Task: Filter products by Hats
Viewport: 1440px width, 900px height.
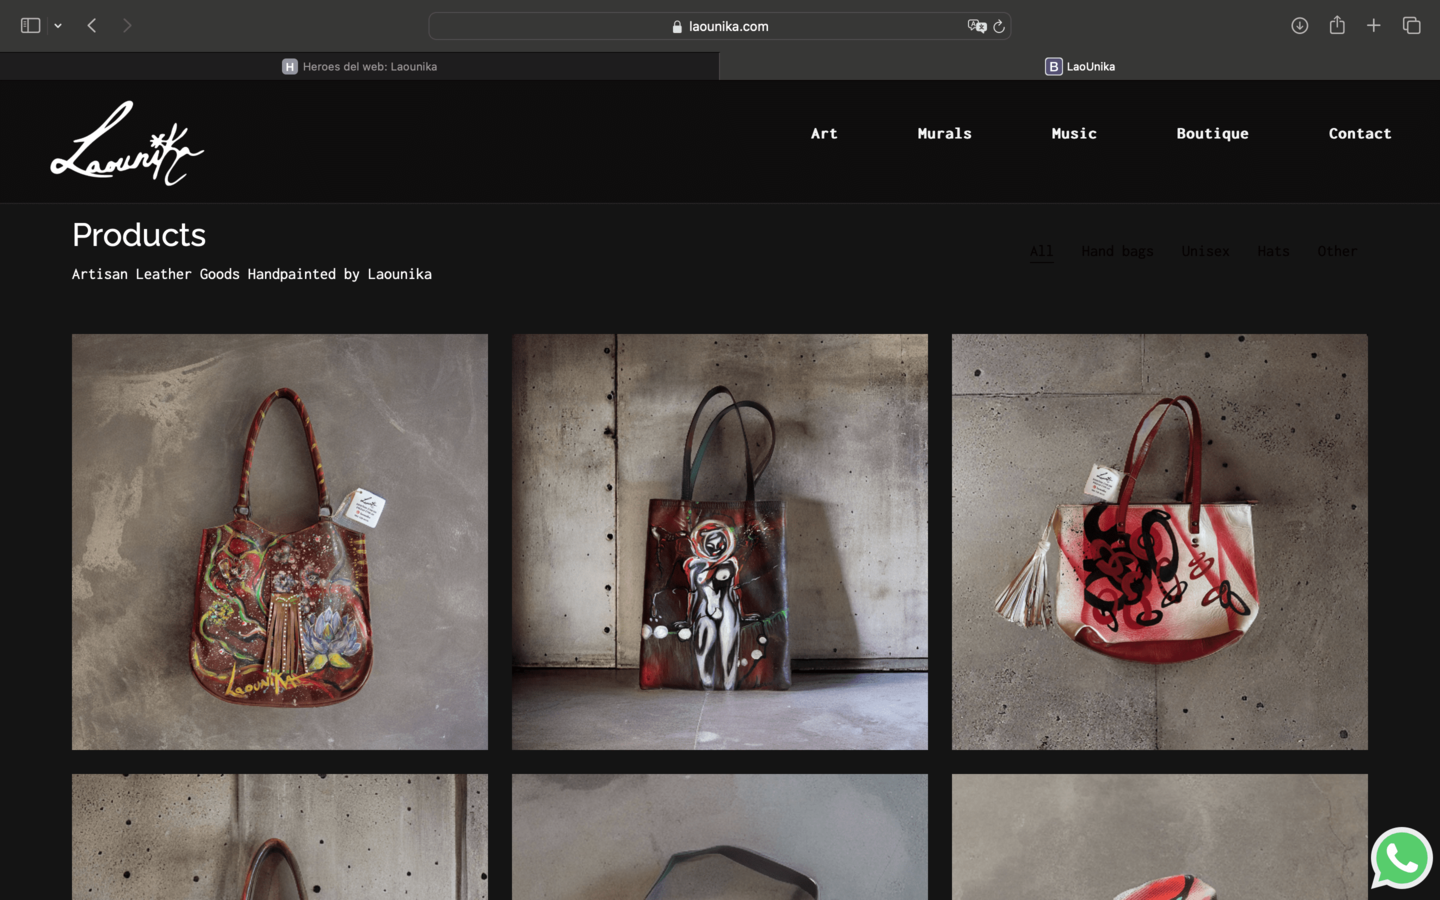Action: [1273, 251]
